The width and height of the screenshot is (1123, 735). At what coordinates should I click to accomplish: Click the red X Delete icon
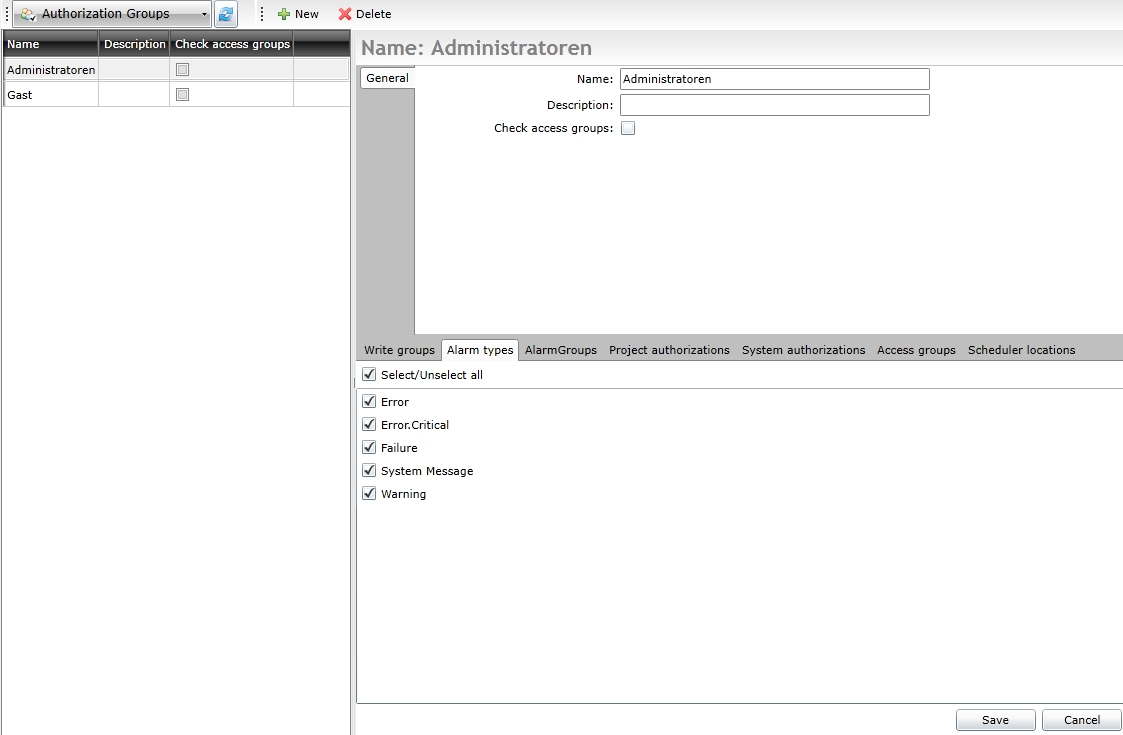(x=345, y=14)
